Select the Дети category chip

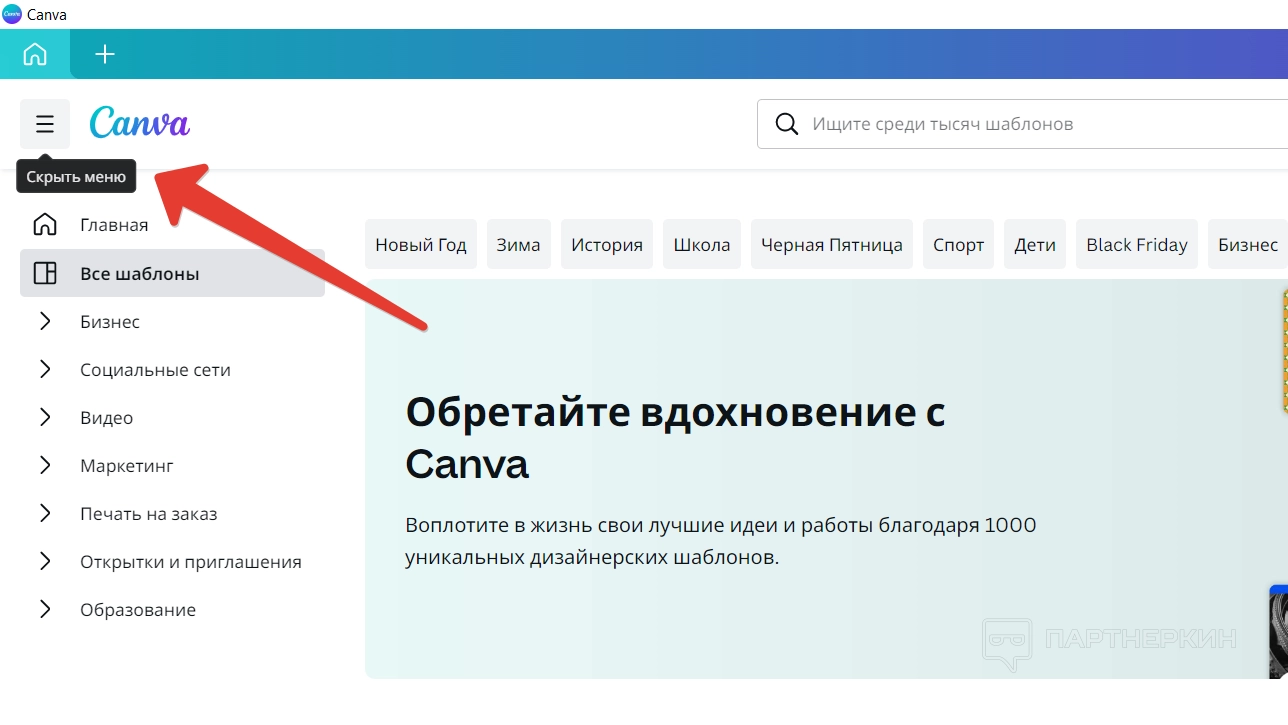click(1035, 245)
